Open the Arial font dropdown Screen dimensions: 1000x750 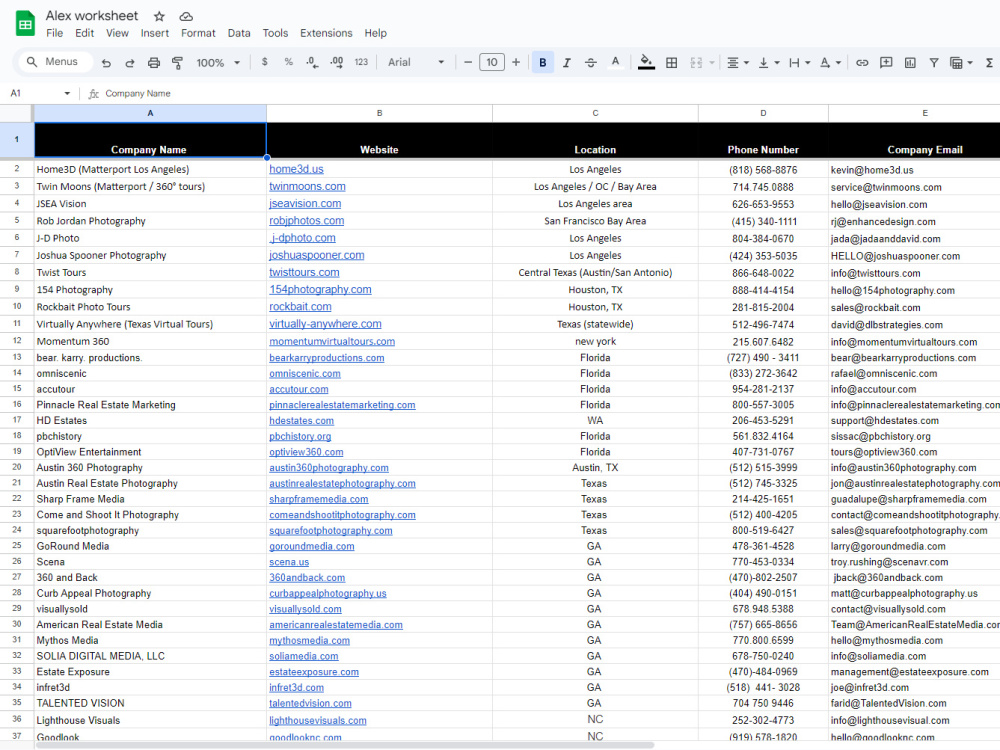416,62
